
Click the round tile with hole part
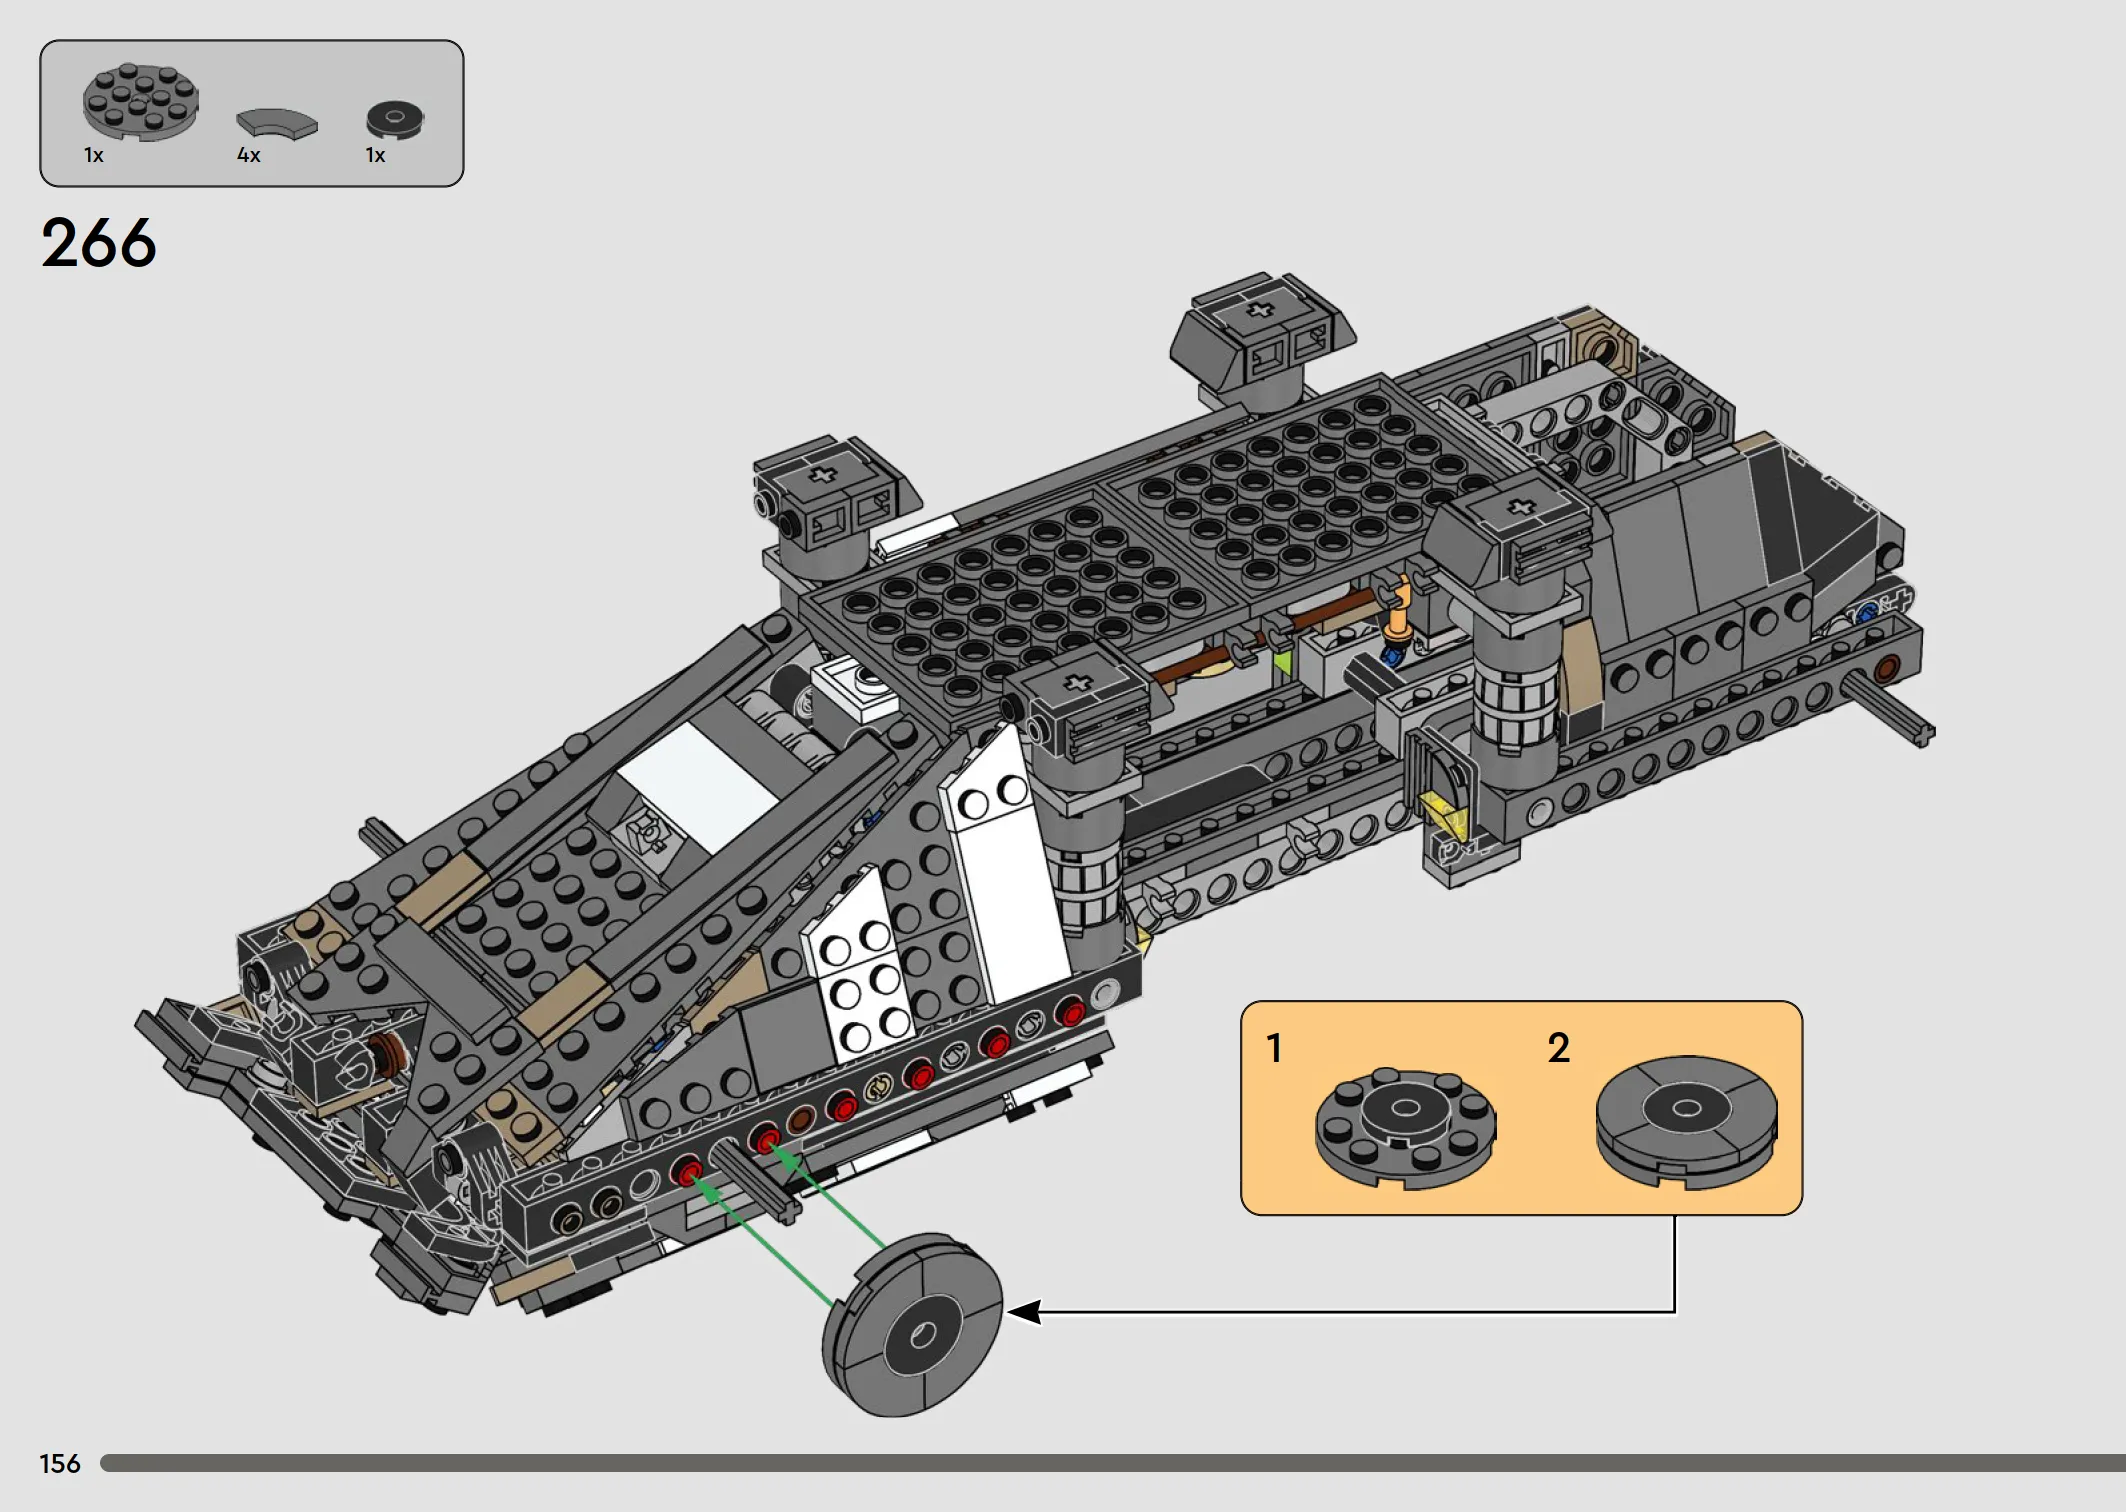click(x=395, y=120)
